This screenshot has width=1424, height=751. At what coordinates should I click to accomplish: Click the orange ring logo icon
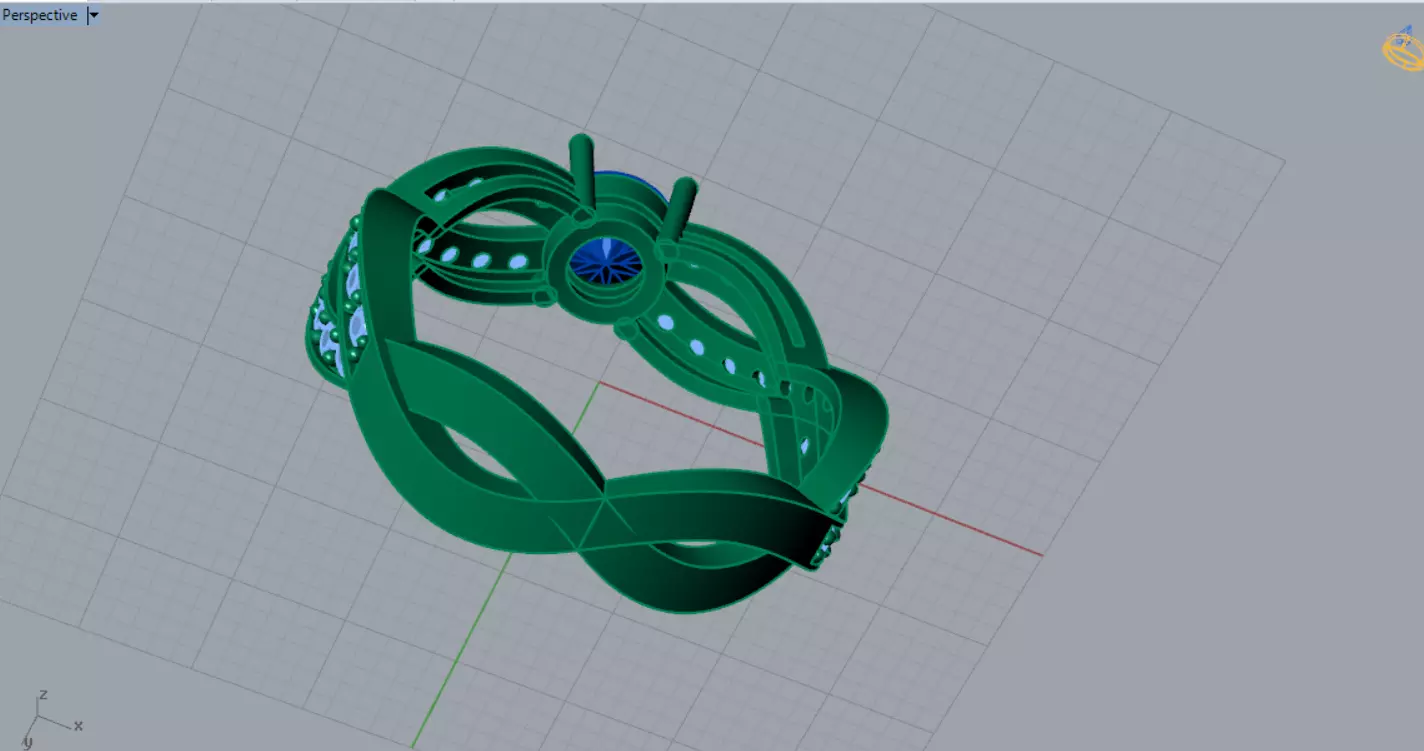point(1402,50)
